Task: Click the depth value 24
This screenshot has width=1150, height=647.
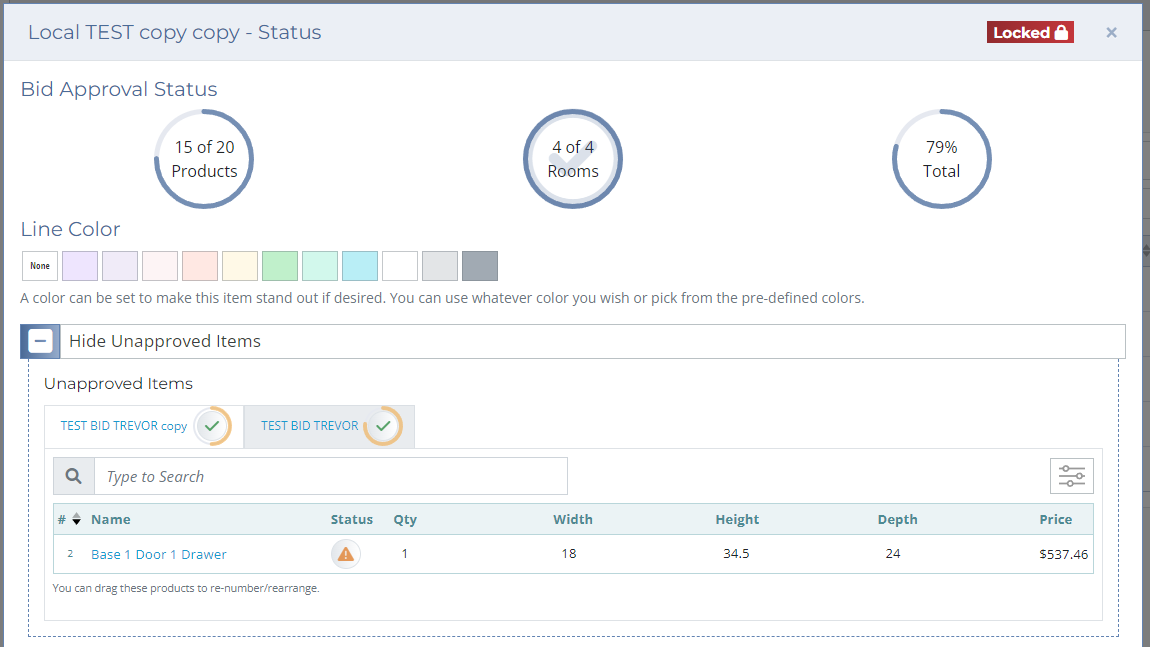Action: [893, 554]
